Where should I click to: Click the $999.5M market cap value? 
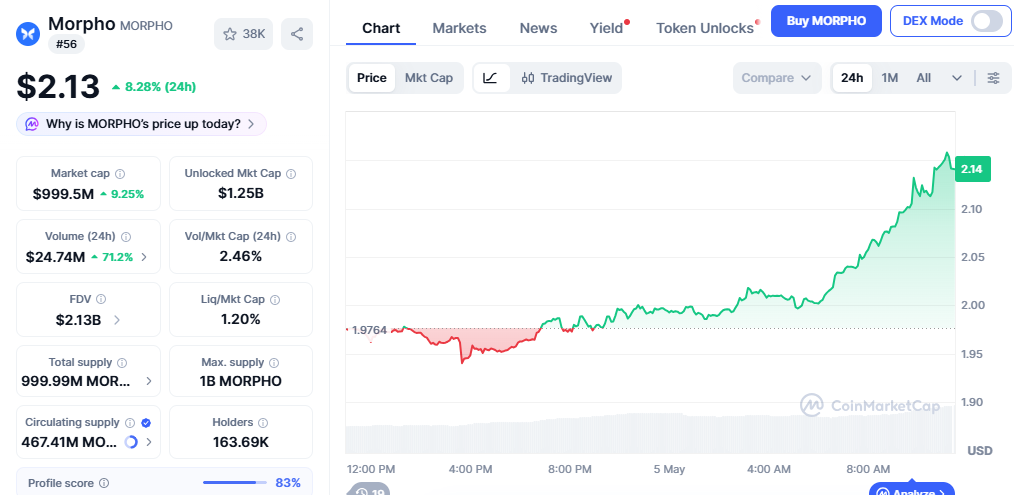pyautogui.click(x=63, y=193)
